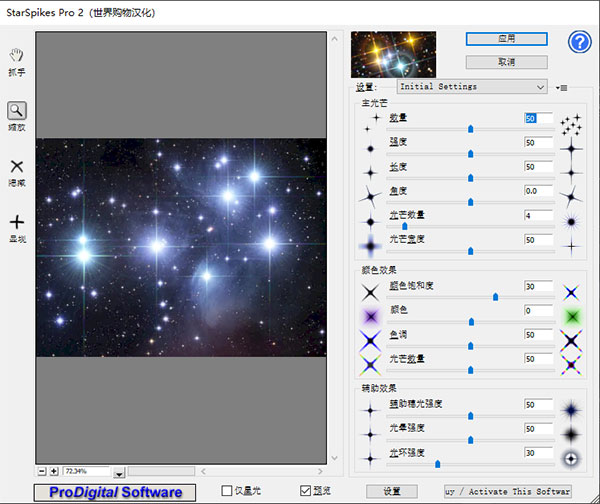Click the 角度 value input field
The image size is (600, 504).
[537, 190]
